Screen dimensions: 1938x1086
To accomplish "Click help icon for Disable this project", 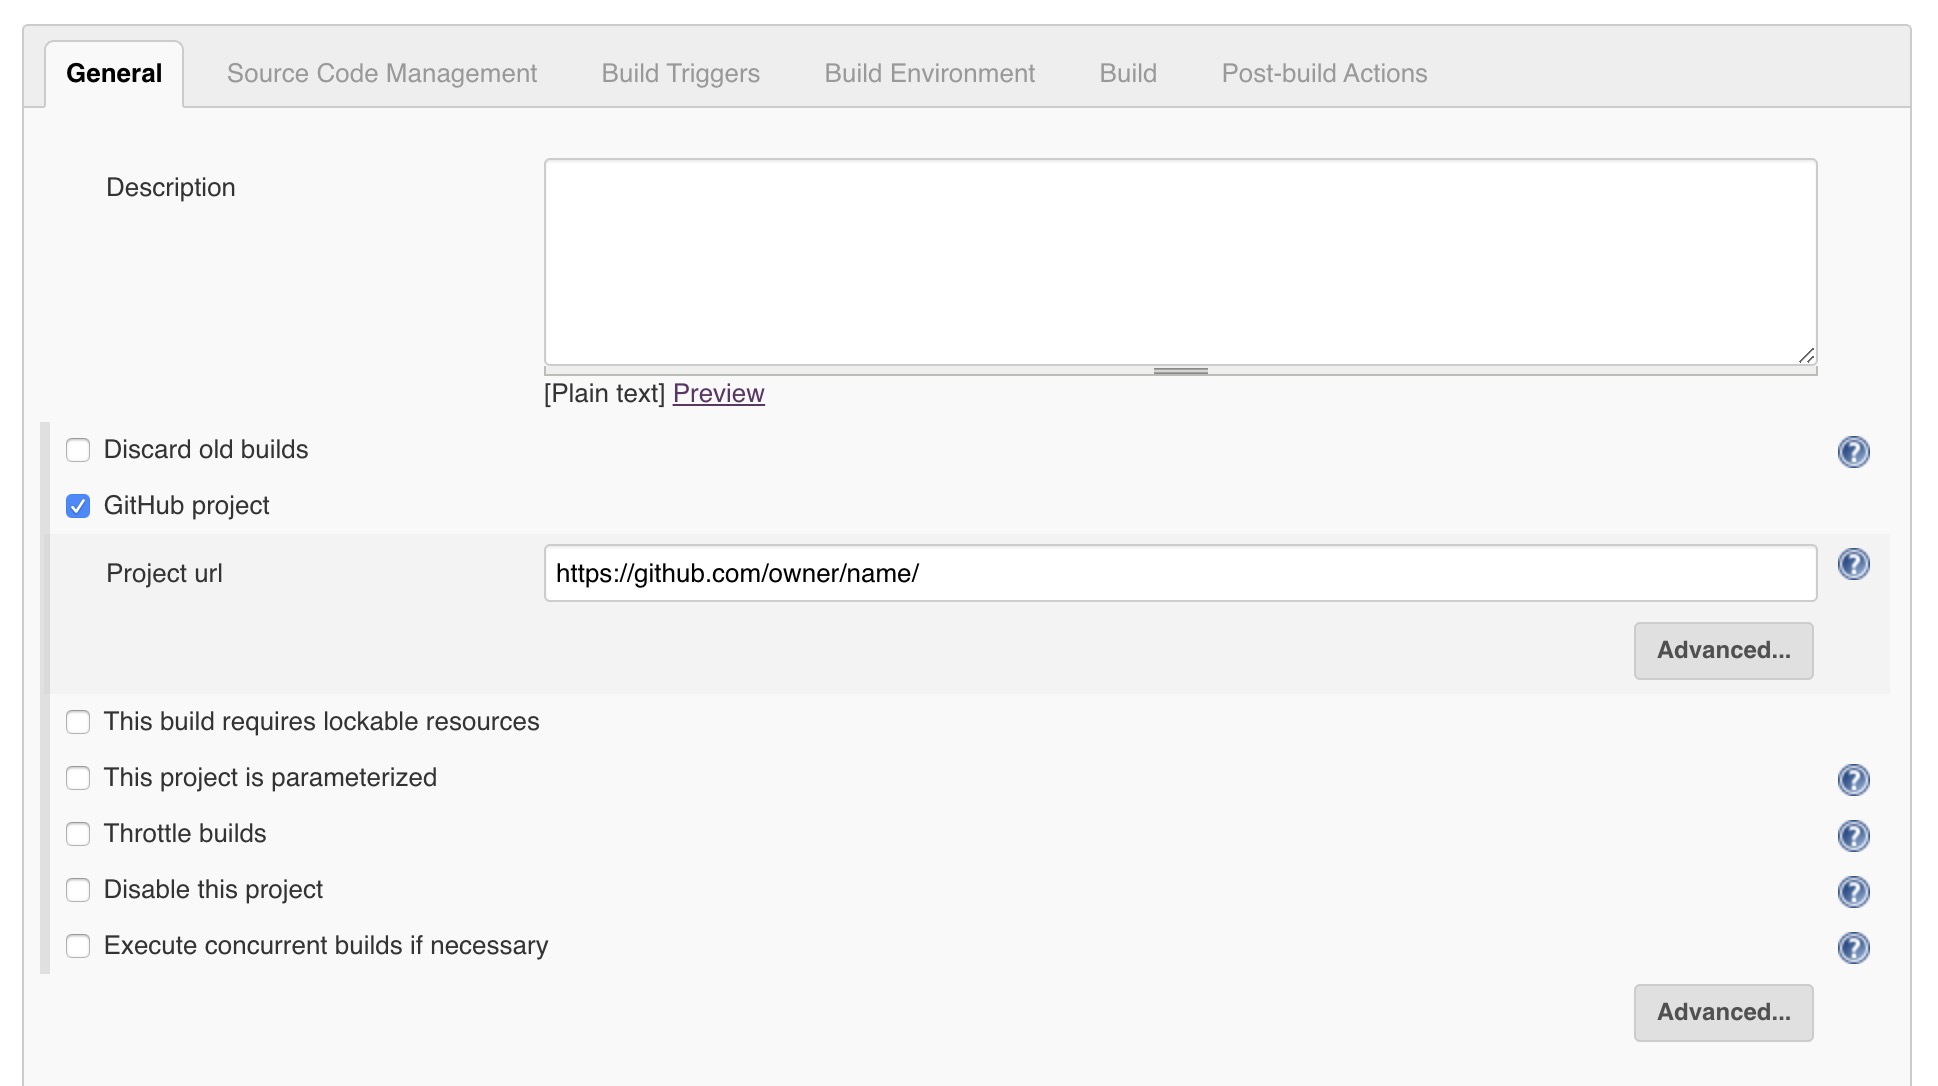I will click(1854, 890).
